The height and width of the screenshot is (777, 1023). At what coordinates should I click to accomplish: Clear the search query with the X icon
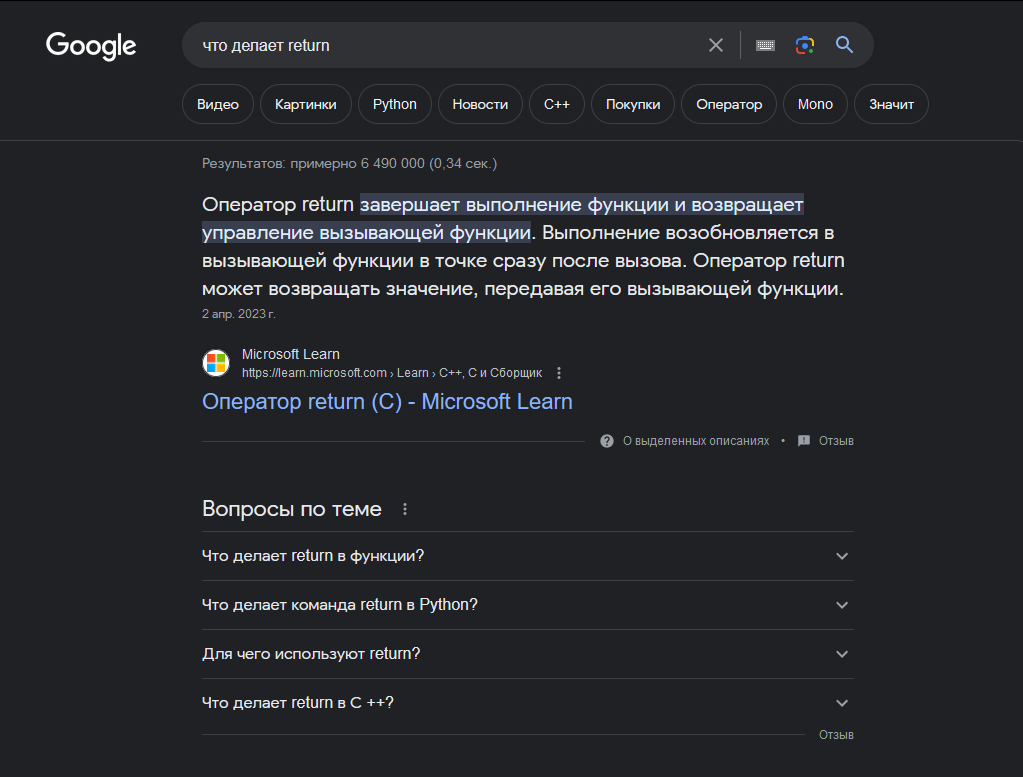click(716, 45)
